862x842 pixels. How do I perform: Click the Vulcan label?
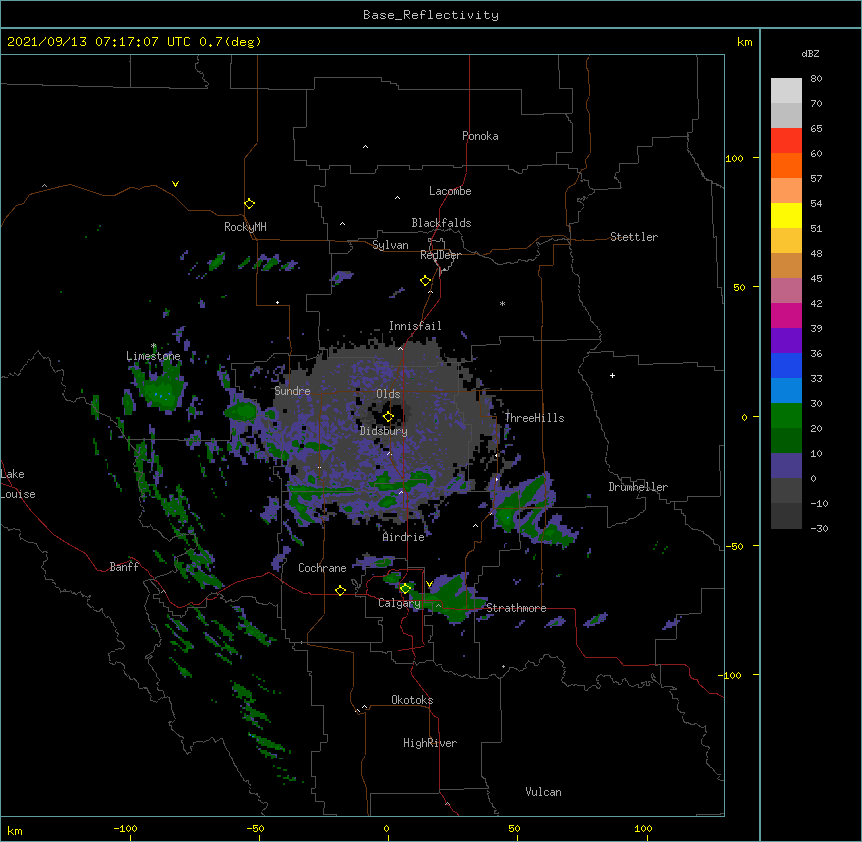543,792
